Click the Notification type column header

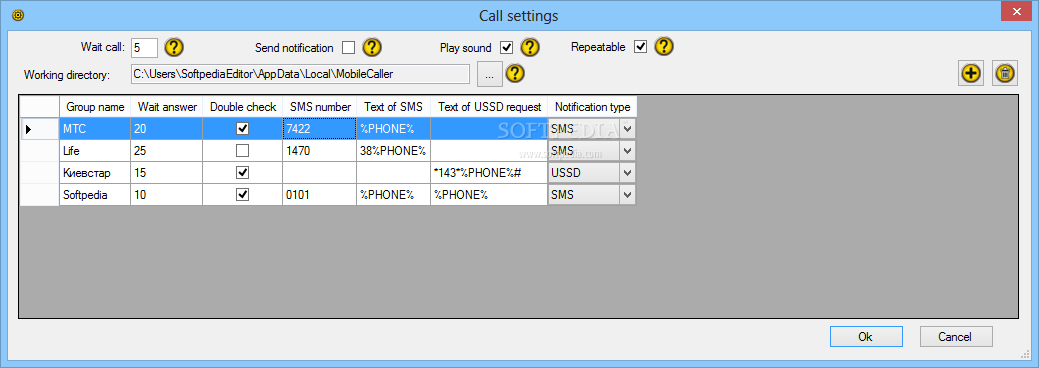coord(592,107)
